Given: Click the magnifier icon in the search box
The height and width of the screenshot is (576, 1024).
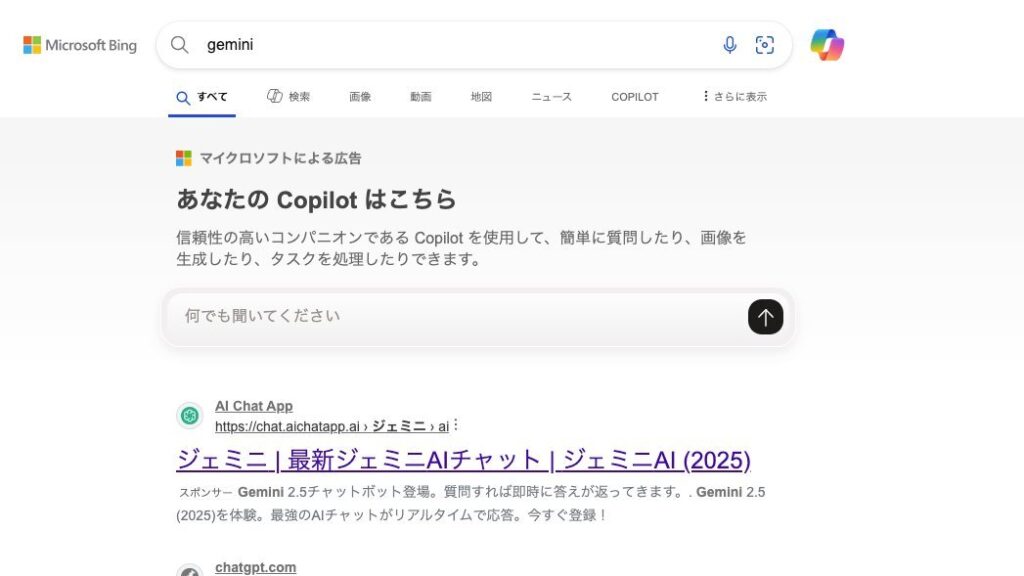Looking at the screenshot, I should (x=180, y=45).
